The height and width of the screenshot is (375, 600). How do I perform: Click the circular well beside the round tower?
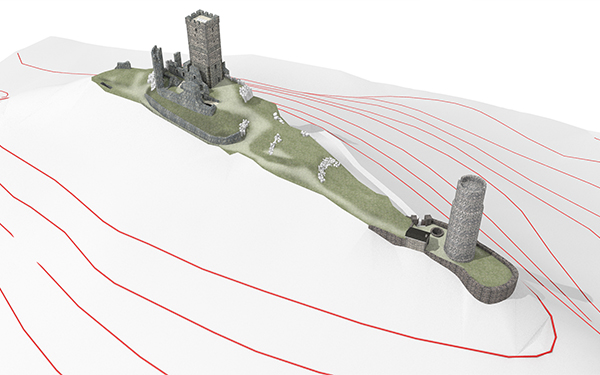pyautogui.click(x=438, y=232)
